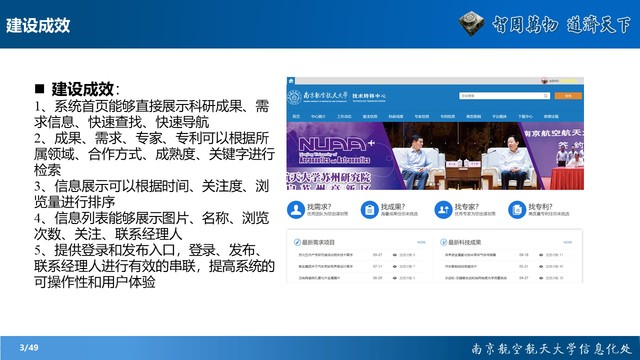Click the first nav menu item 首页
The width and height of the screenshot is (640, 360).
pyautogui.click(x=296, y=117)
